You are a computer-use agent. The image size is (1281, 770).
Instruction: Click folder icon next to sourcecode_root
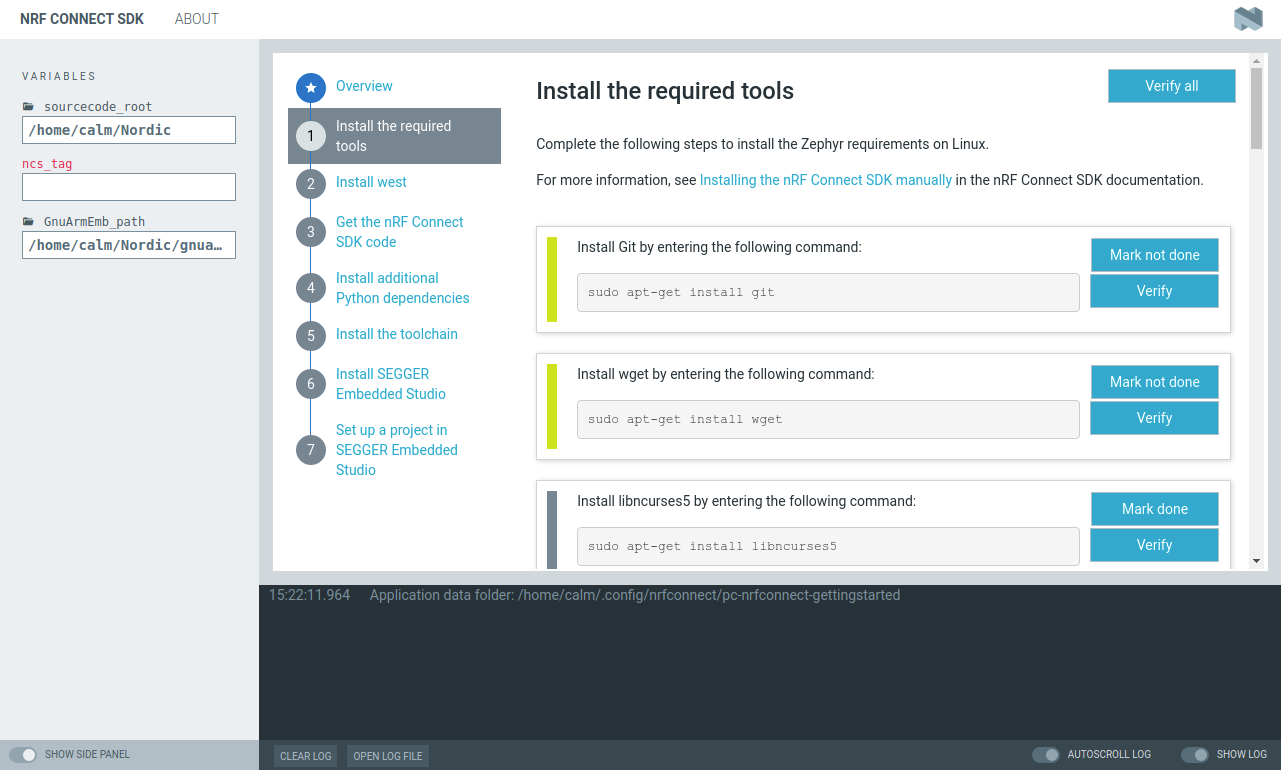28,106
